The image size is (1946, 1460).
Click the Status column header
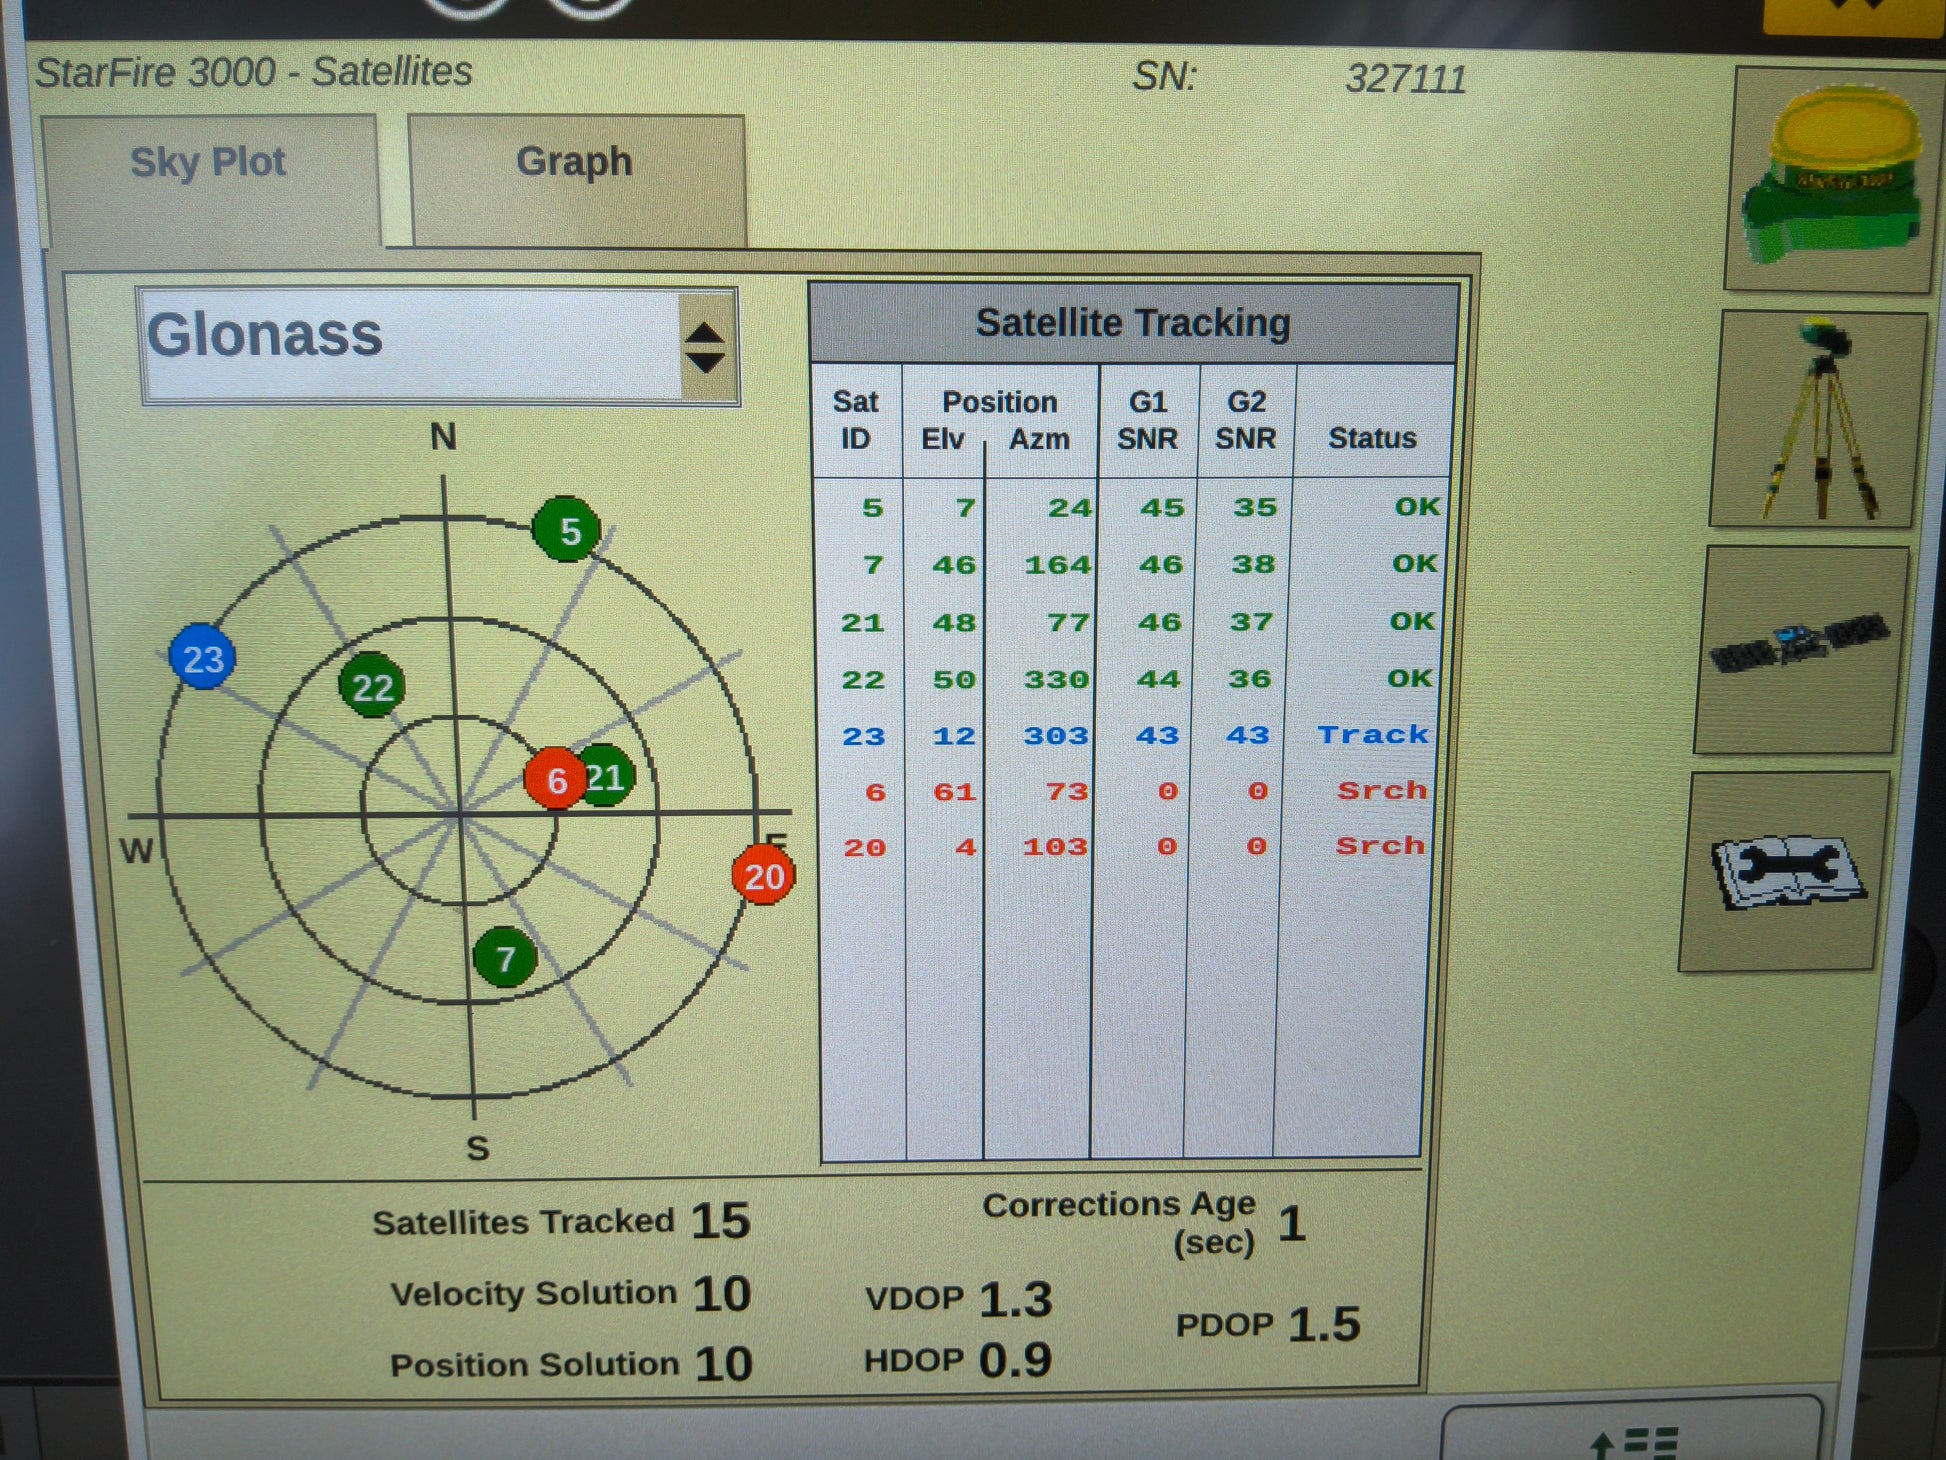(1372, 437)
